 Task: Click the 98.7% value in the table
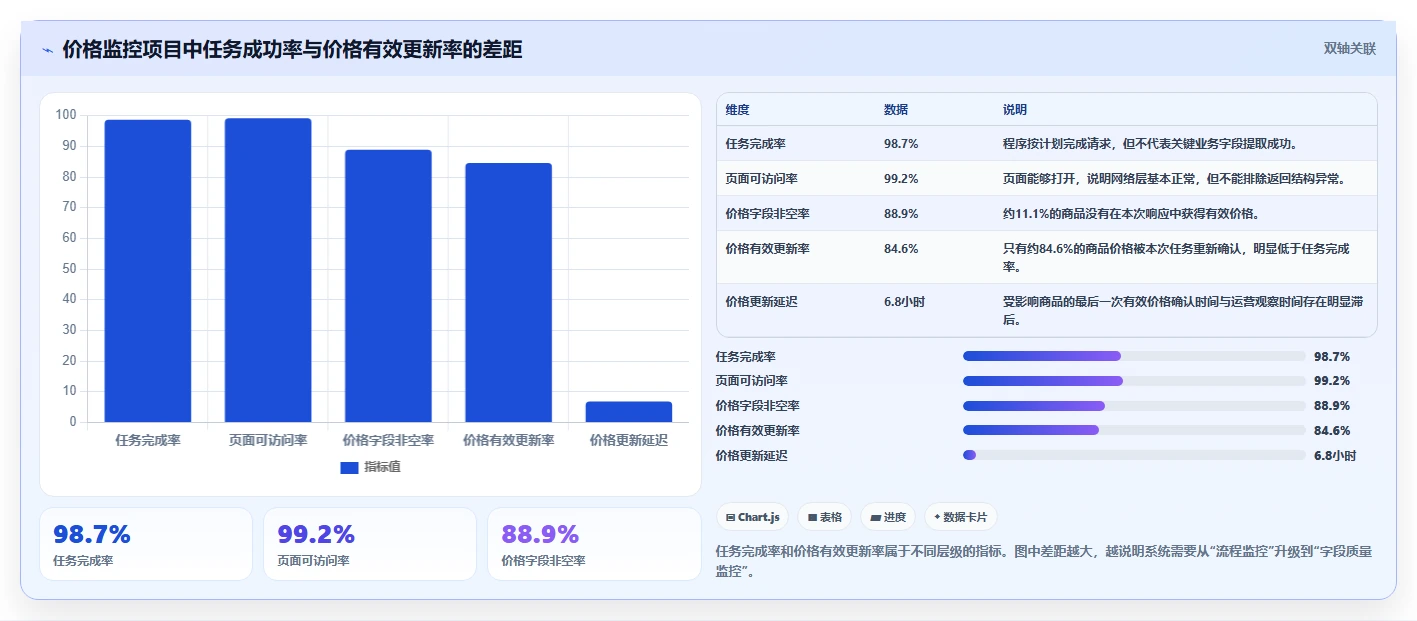tap(901, 144)
